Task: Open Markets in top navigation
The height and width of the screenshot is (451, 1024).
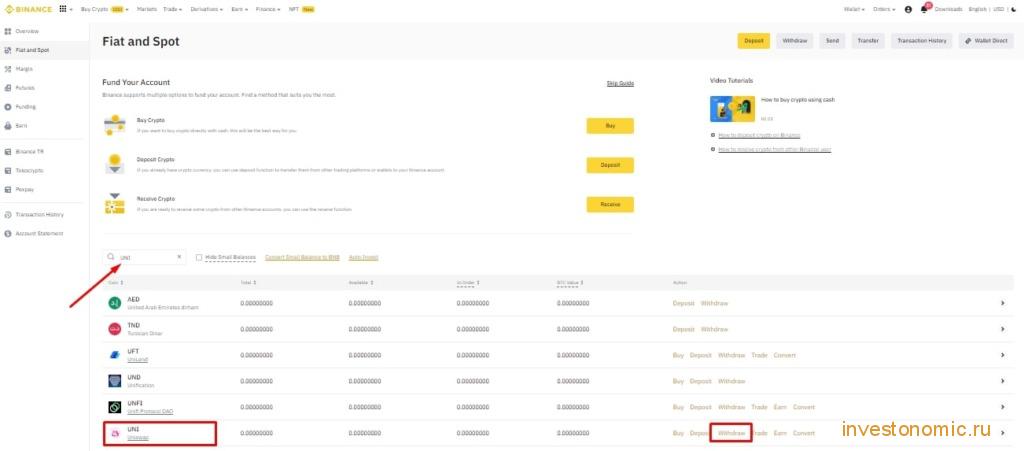Action: (x=147, y=9)
